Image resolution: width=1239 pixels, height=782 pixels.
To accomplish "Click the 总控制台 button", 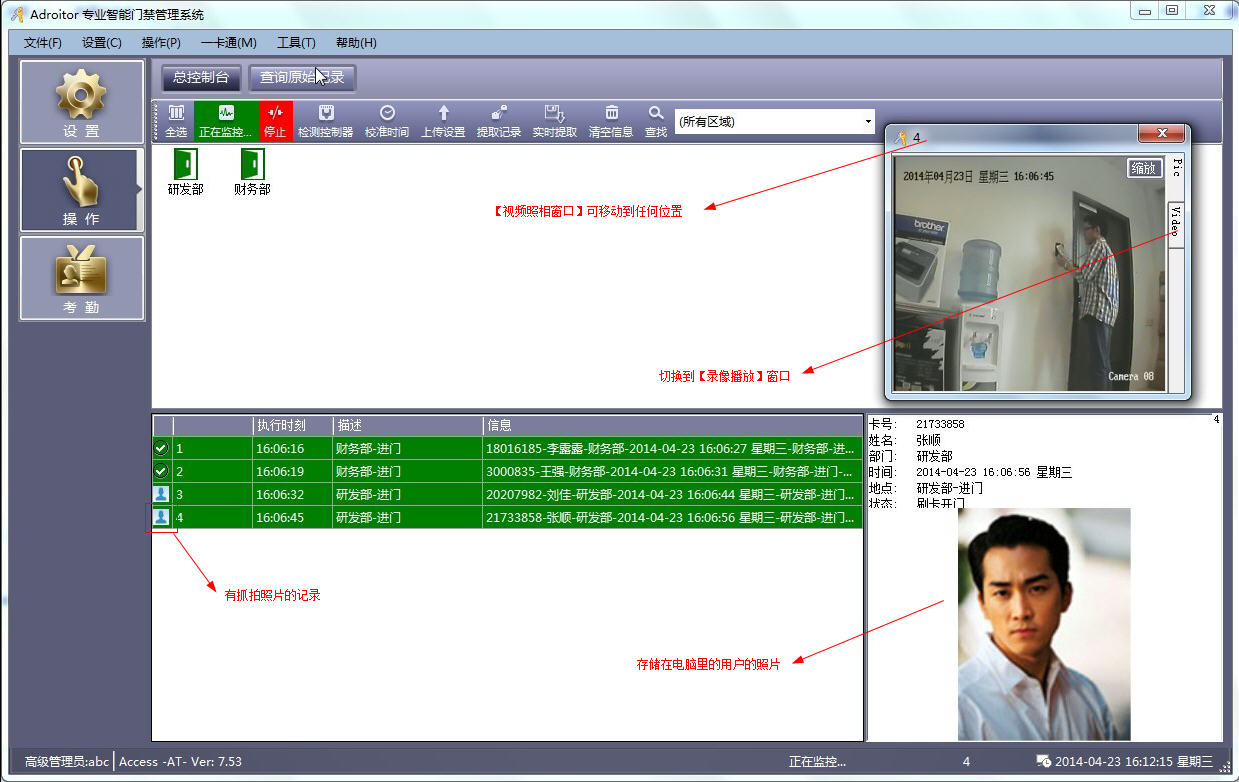I will [x=201, y=78].
